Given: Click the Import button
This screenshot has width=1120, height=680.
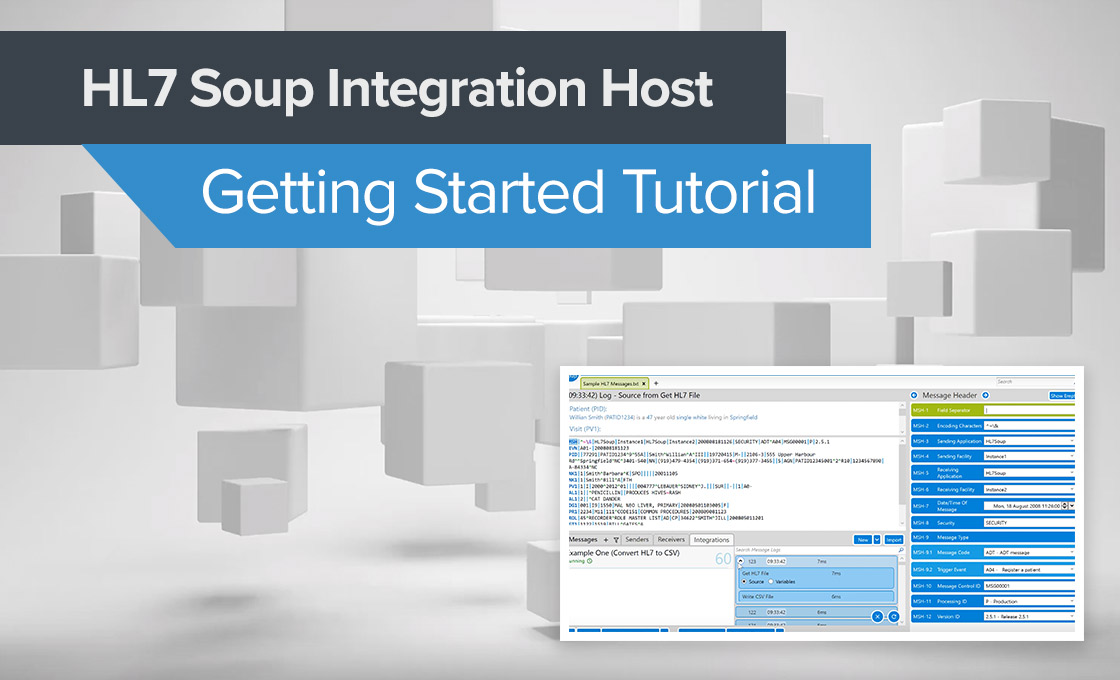Looking at the screenshot, I should [x=894, y=540].
